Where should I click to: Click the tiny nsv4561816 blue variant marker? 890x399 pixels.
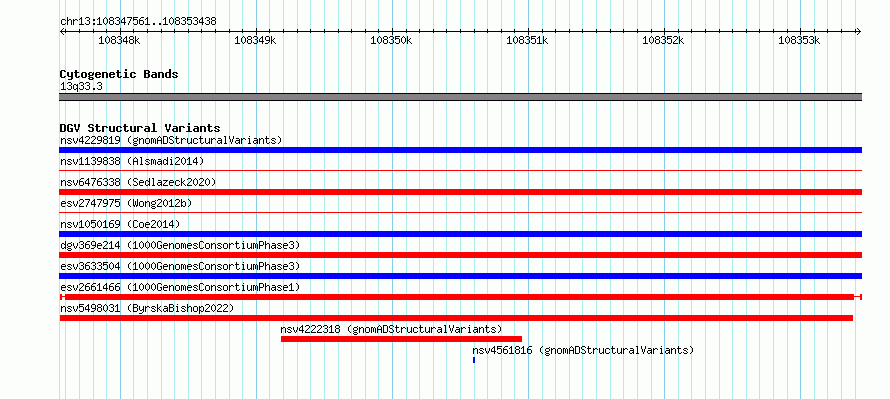474,360
